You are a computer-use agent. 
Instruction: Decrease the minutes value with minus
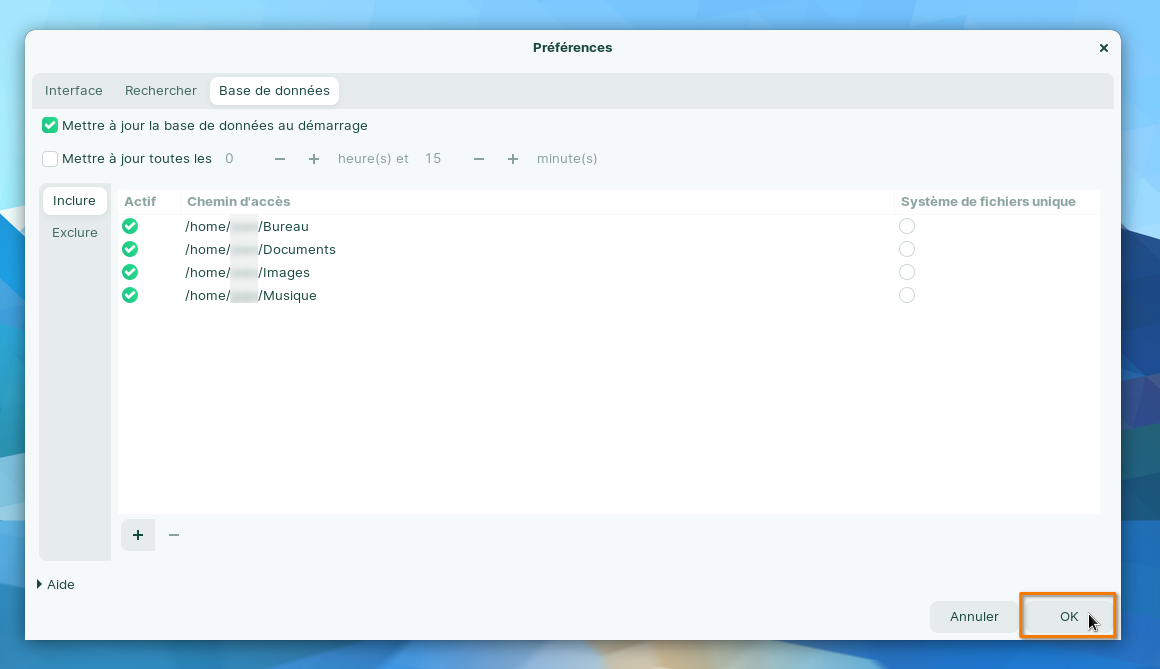pos(479,159)
